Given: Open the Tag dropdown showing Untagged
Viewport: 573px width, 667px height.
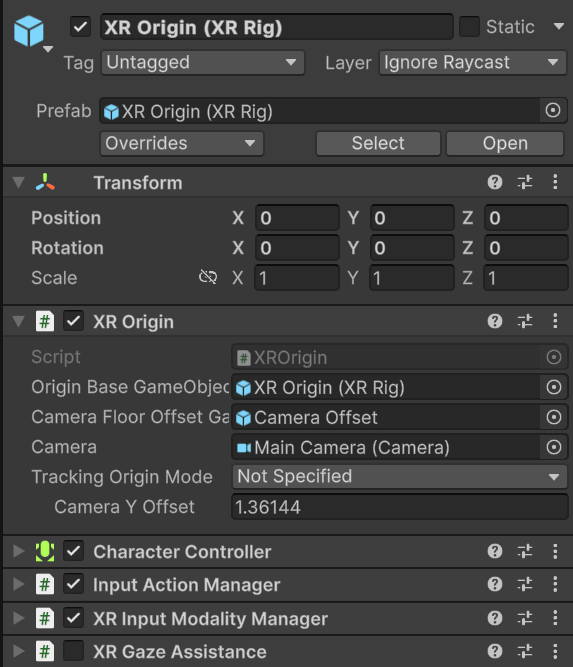Looking at the screenshot, I should [x=203, y=63].
